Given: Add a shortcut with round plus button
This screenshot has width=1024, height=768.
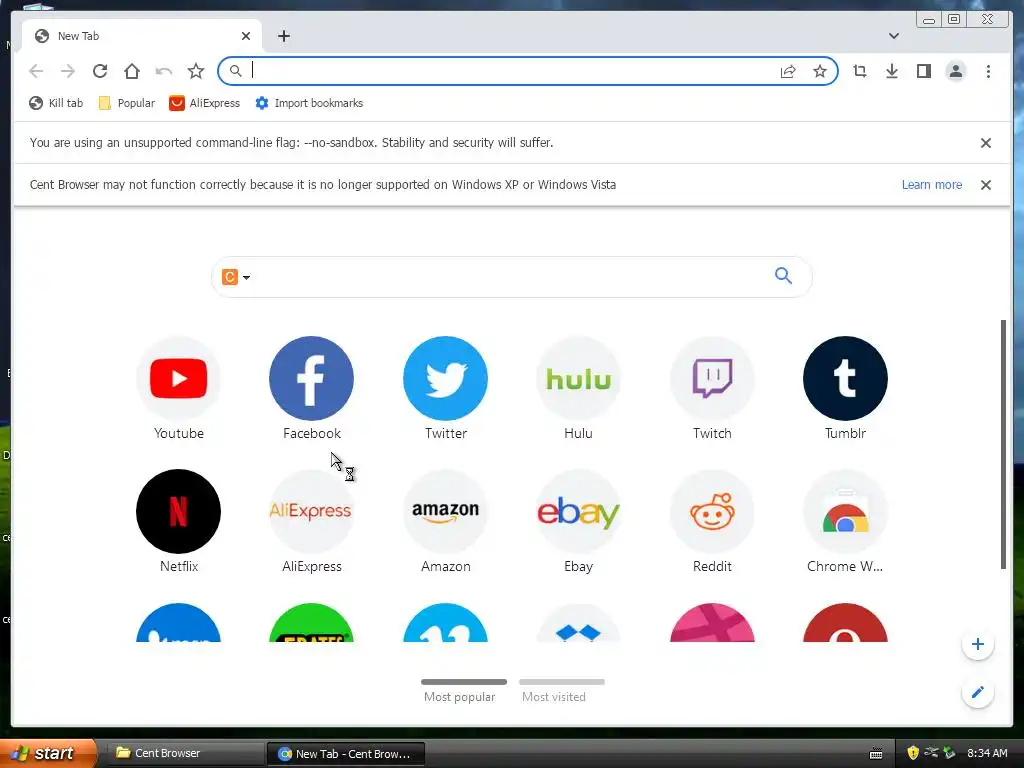Looking at the screenshot, I should 978,644.
